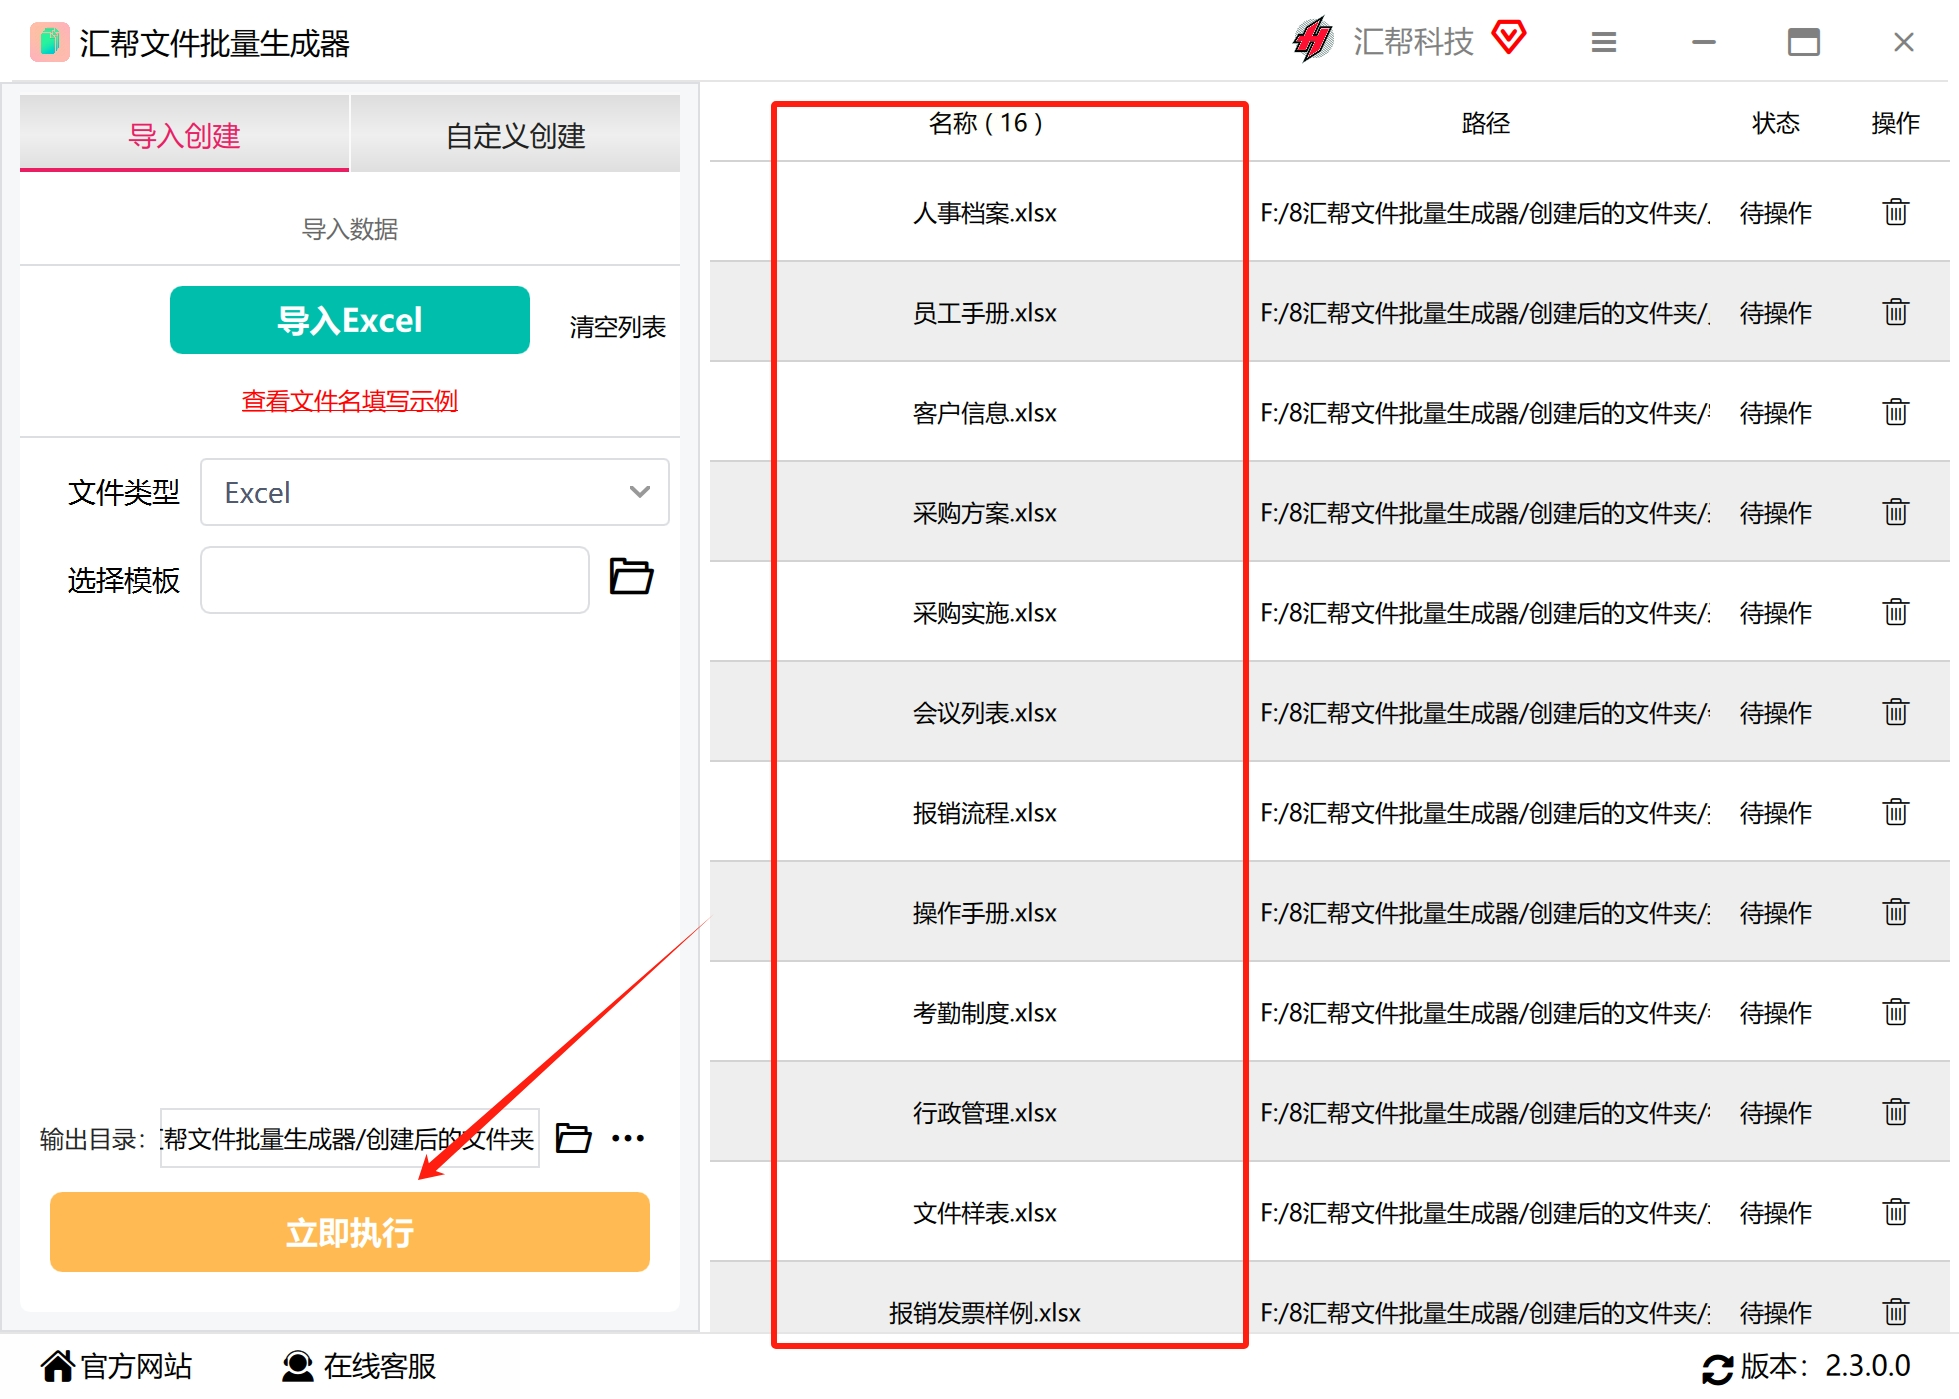This screenshot has height=1399, width=1959.
Task: Click the 选择模板 input field
Action: (395, 580)
